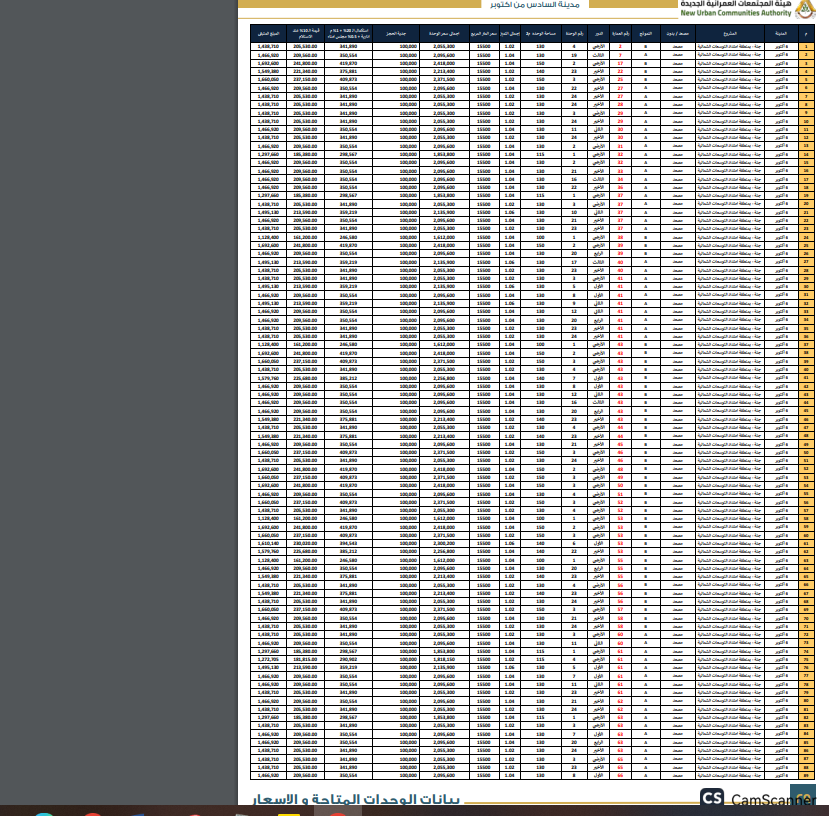This screenshot has width=829, height=816.
Task: Select the cell with value 2,300,200
Action: click(x=444, y=543)
